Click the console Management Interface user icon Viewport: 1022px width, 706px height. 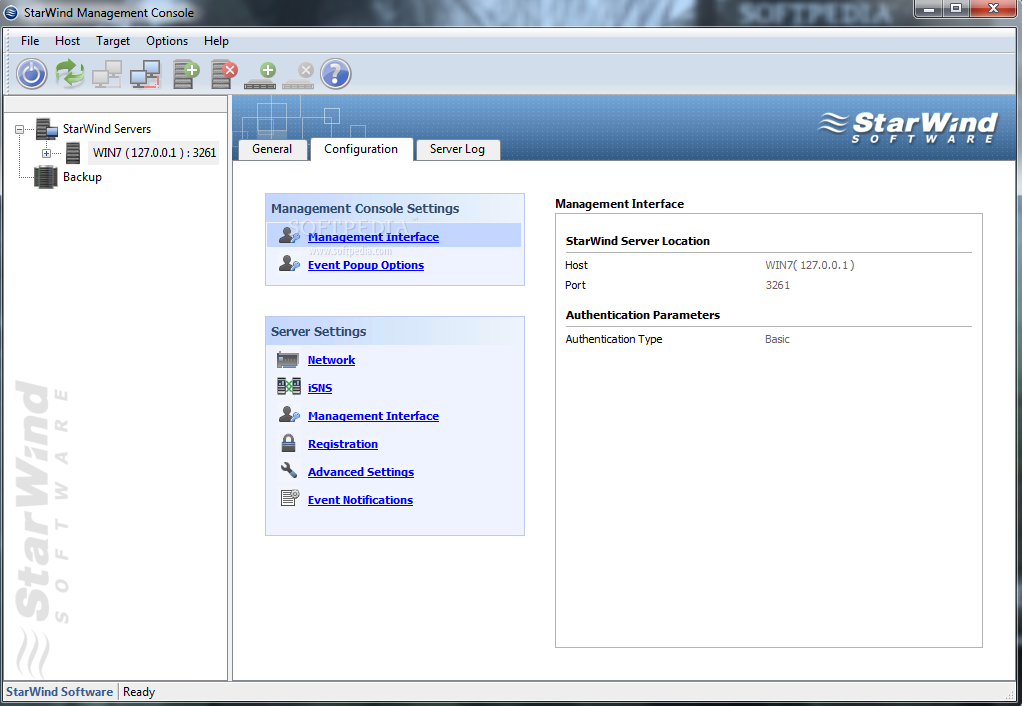click(x=289, y=235)
